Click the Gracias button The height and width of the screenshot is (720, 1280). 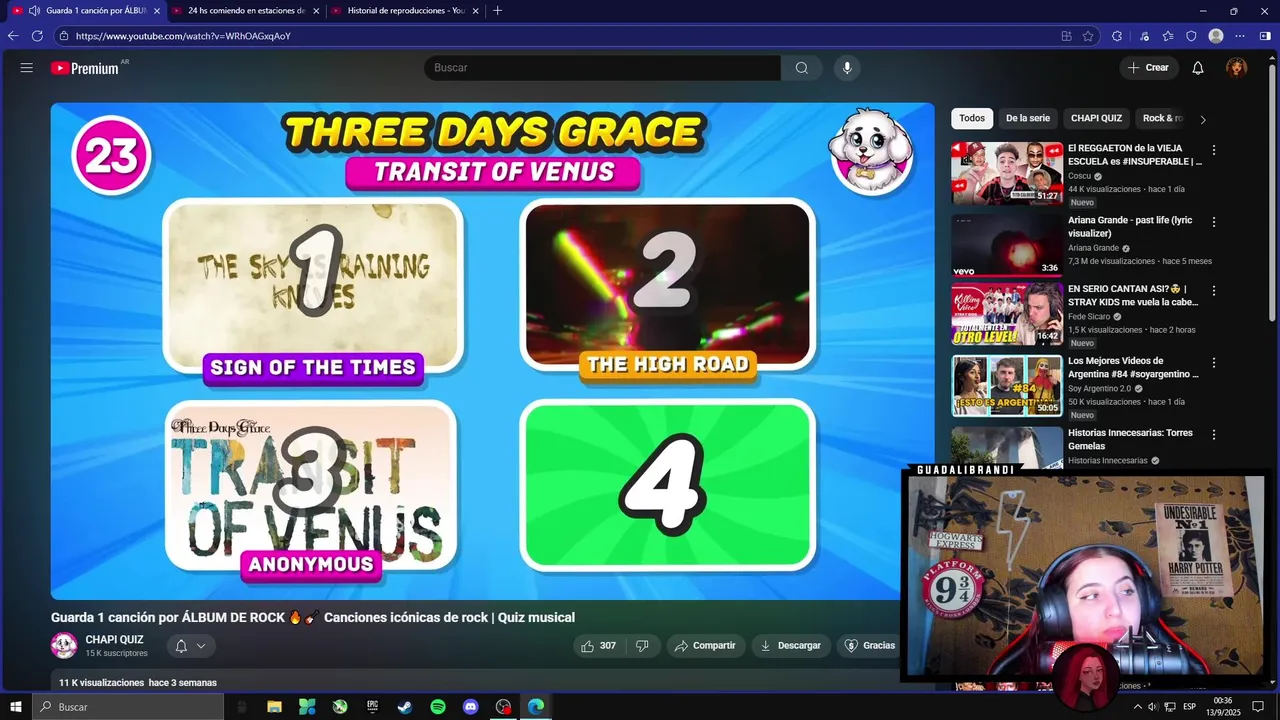(869, 646)
